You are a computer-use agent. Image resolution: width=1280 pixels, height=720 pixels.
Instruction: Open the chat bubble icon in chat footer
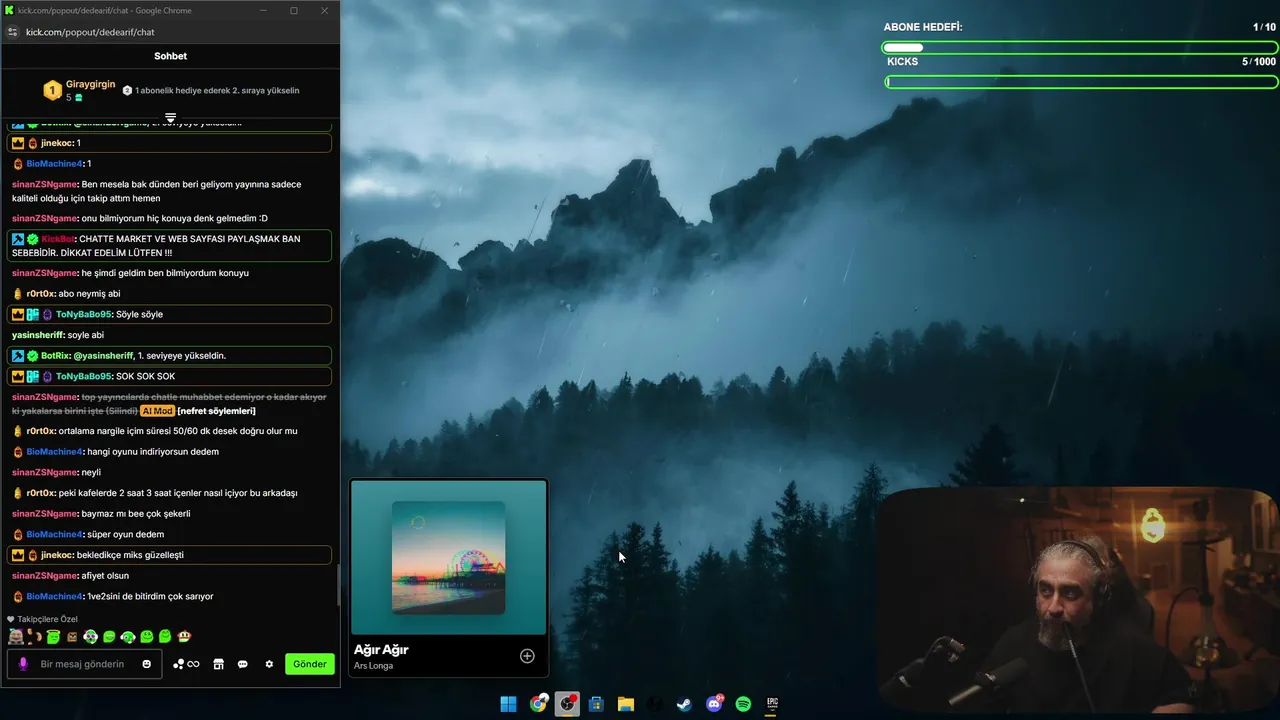tap(242, 664)
